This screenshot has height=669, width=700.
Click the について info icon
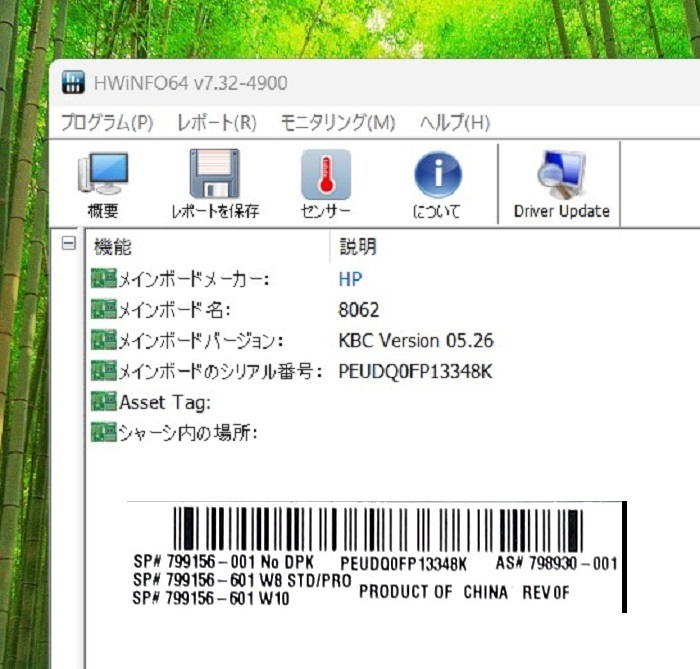point(438,175)
